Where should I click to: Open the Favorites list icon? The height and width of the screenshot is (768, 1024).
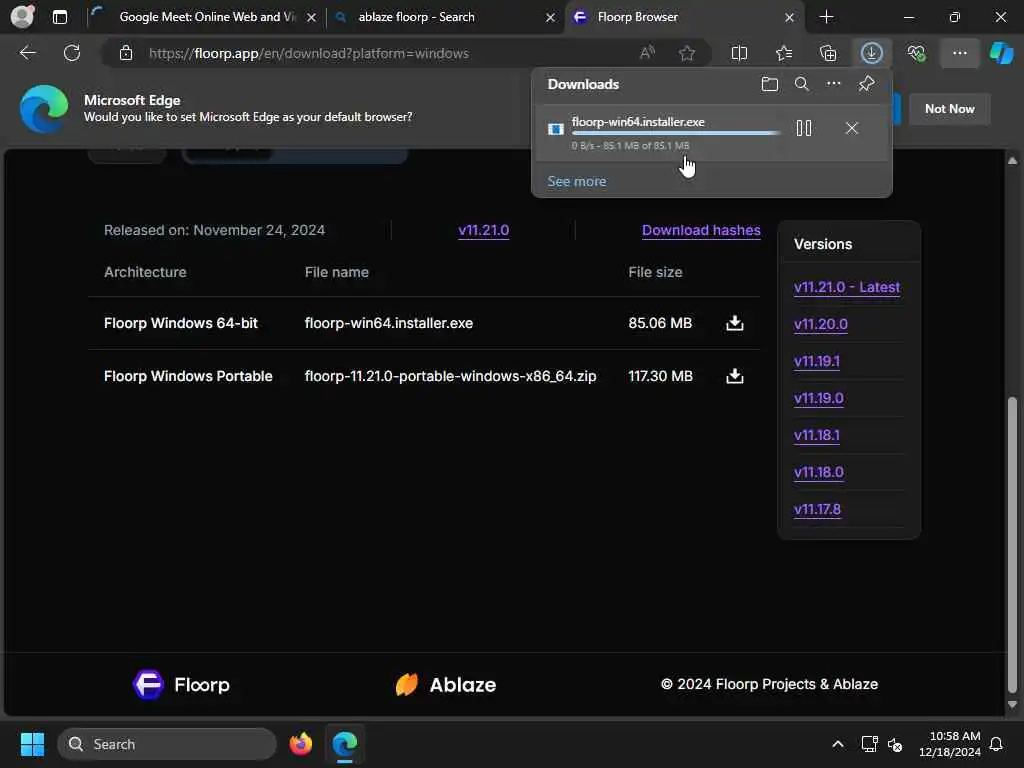point(784,53)
